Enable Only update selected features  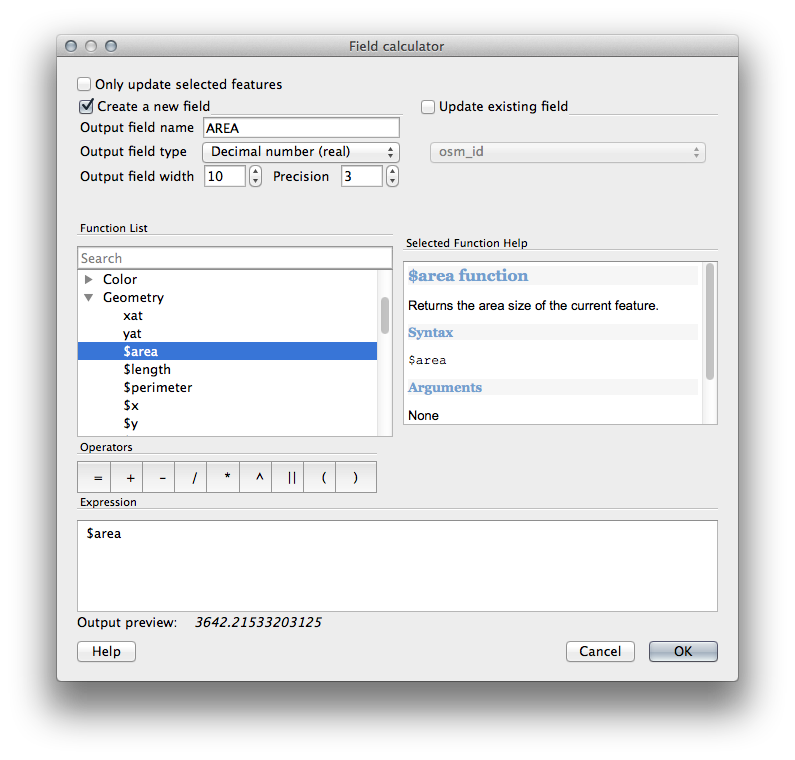pos(85,85)
